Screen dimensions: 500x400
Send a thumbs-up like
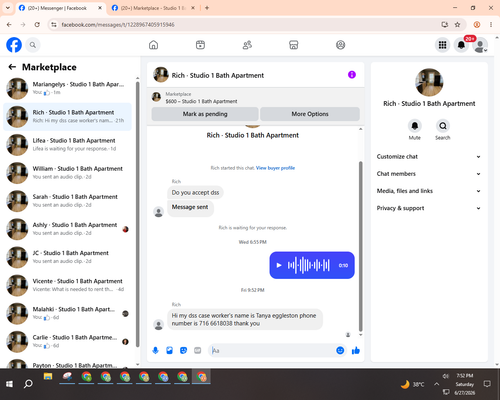(356, 350)
